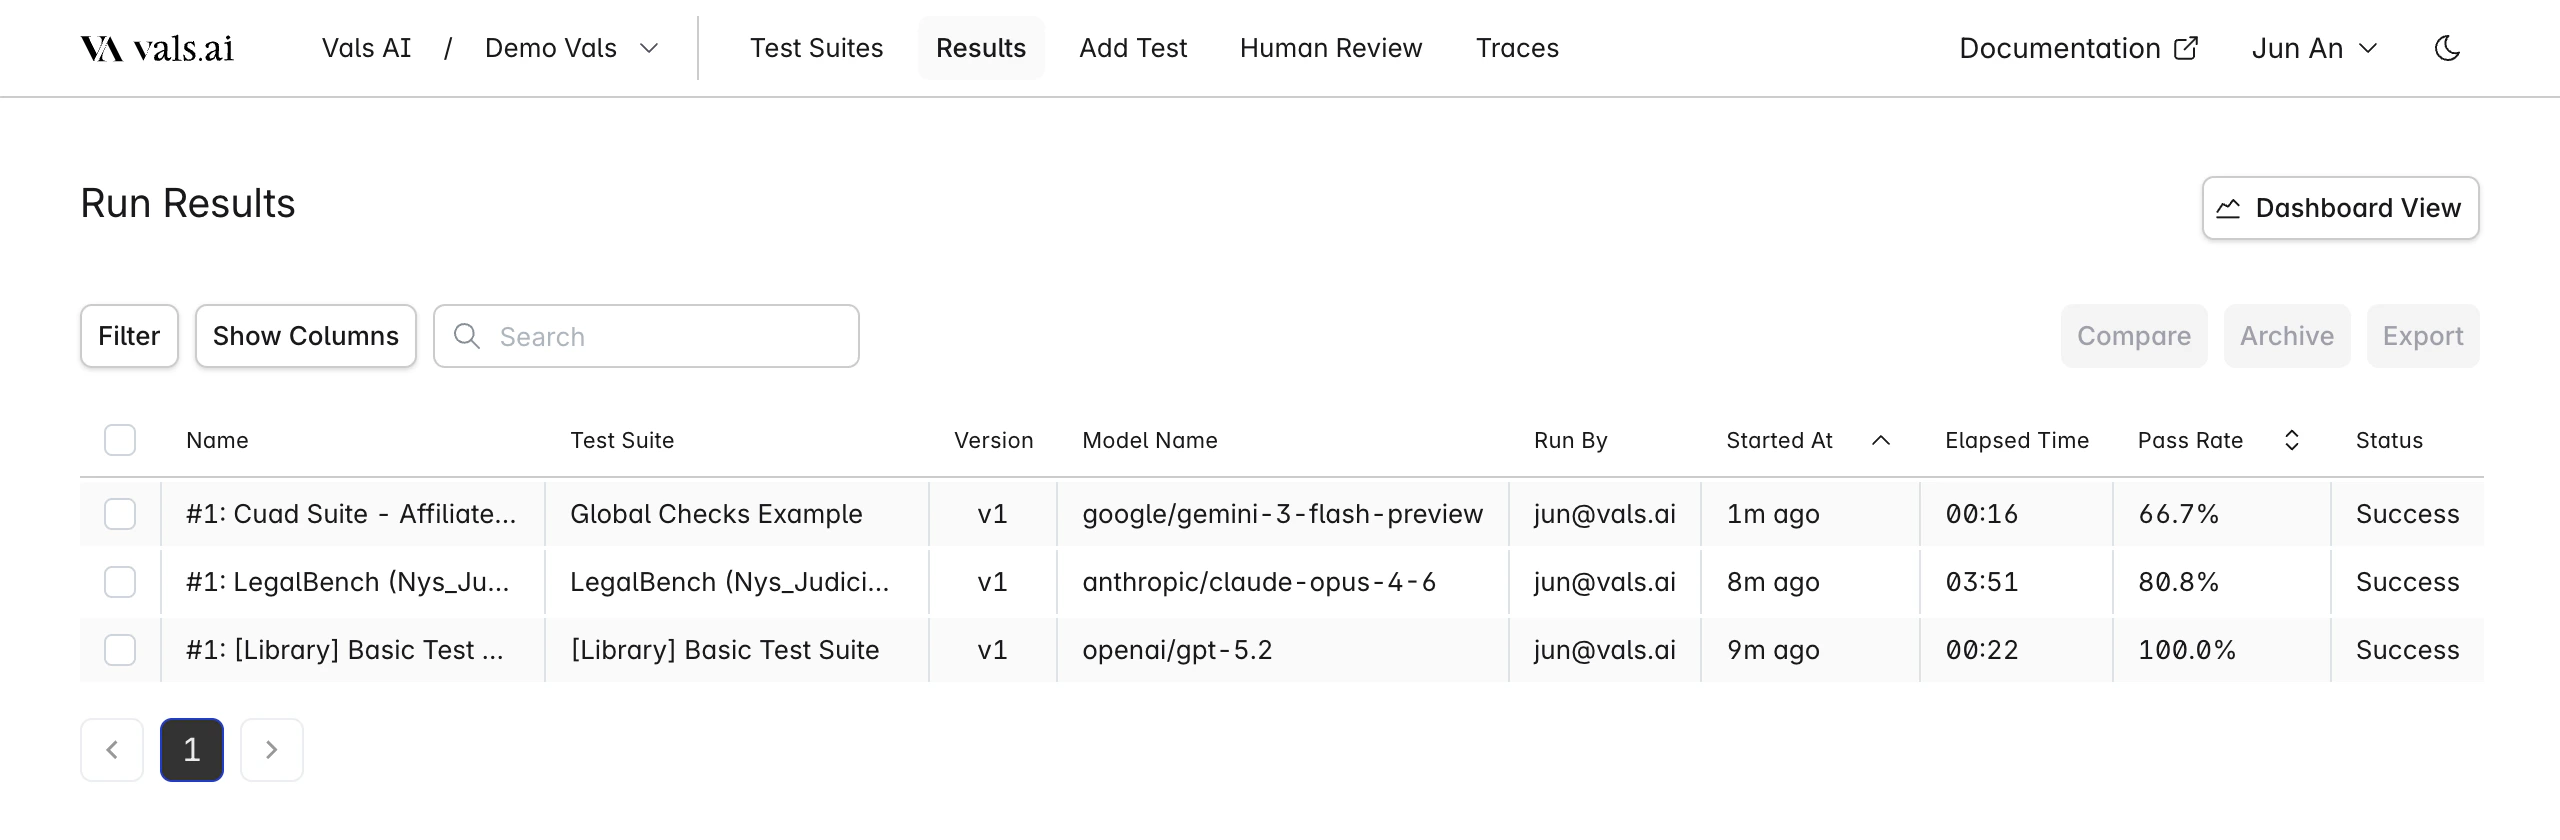Image resolution: width=2560 pixels, height=840 pixels.
Task: Click Success status of gemini run
Action: pyautogui.click(x=2407, y=514)
